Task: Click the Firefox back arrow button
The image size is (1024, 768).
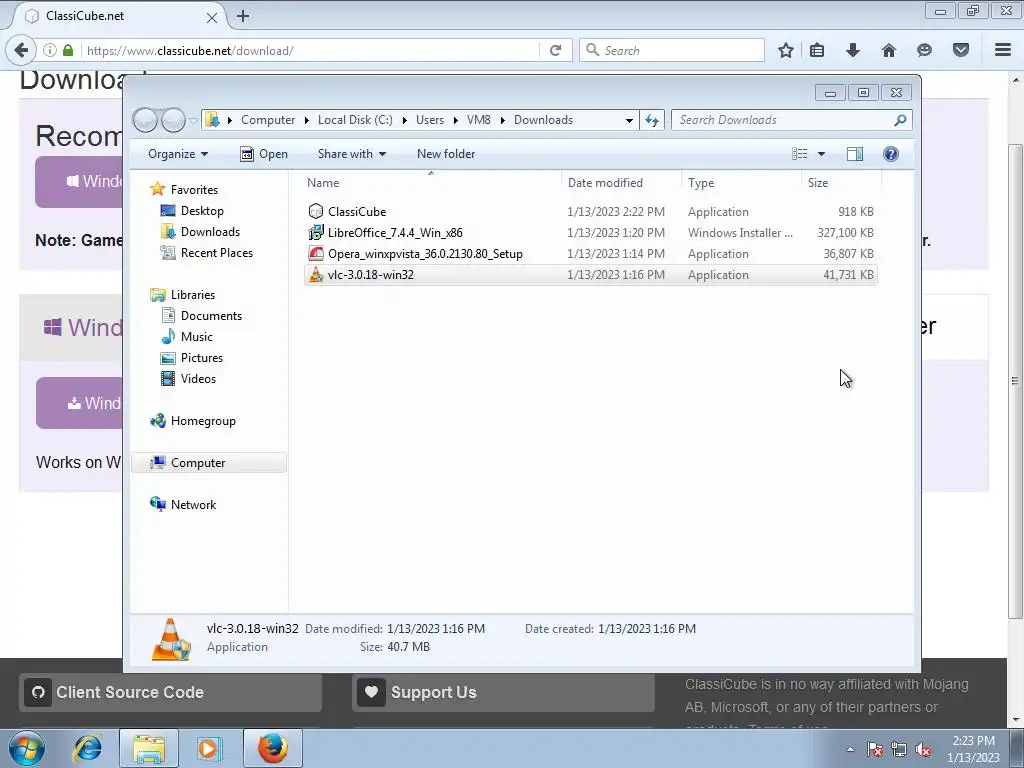Action: [x=21, y=50]
